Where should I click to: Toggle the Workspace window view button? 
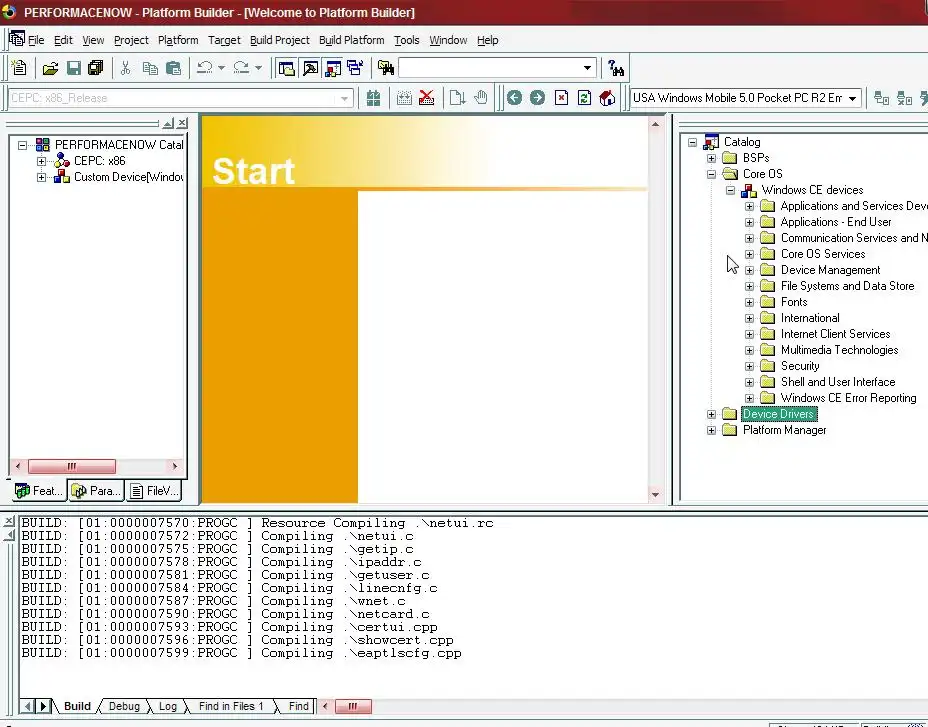click(286, 68)
